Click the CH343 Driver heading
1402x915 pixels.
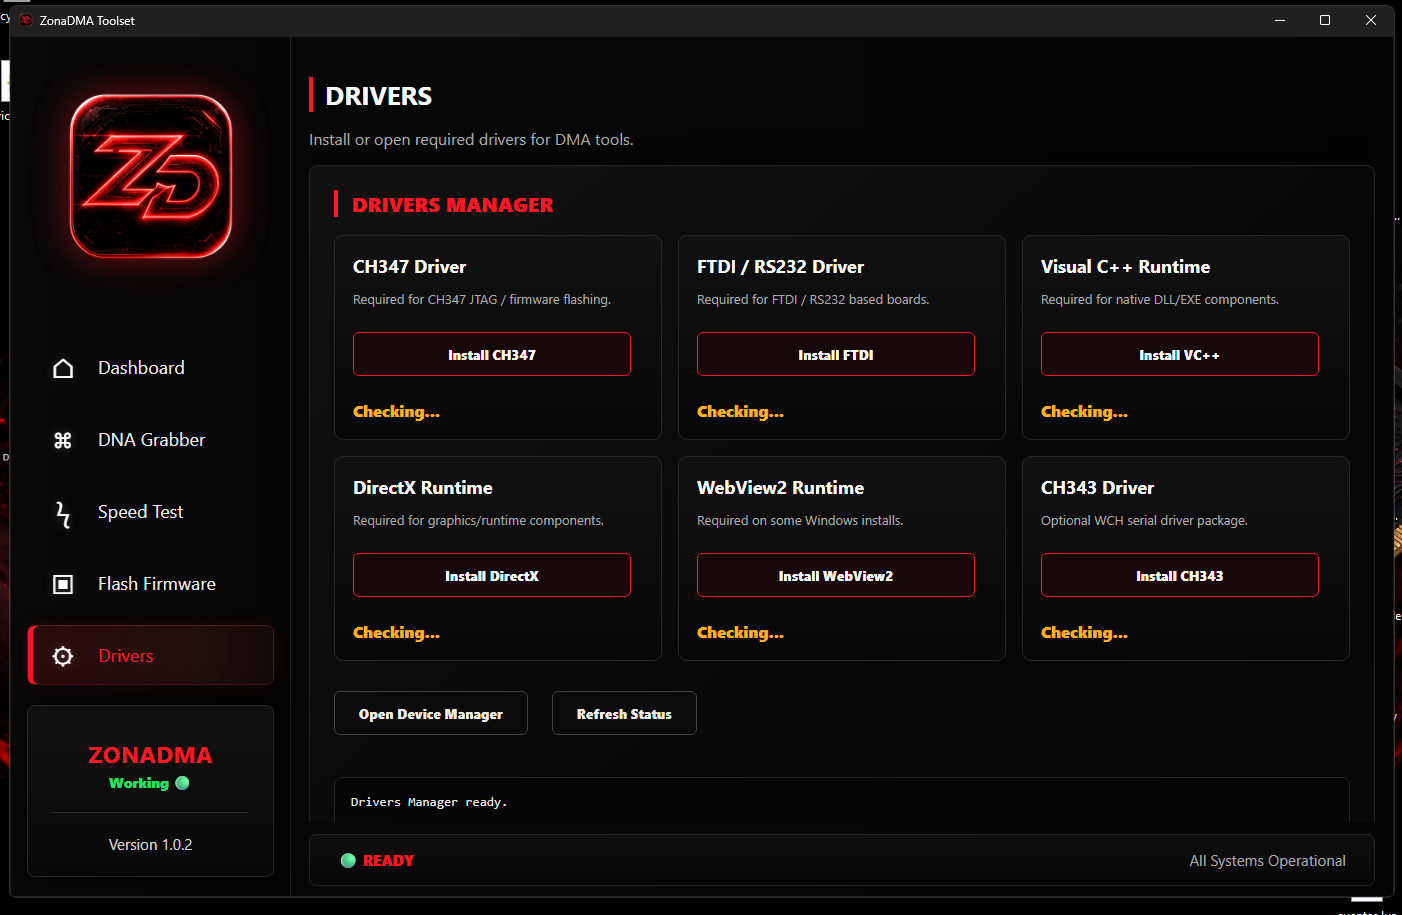[x=1097, y=488]
